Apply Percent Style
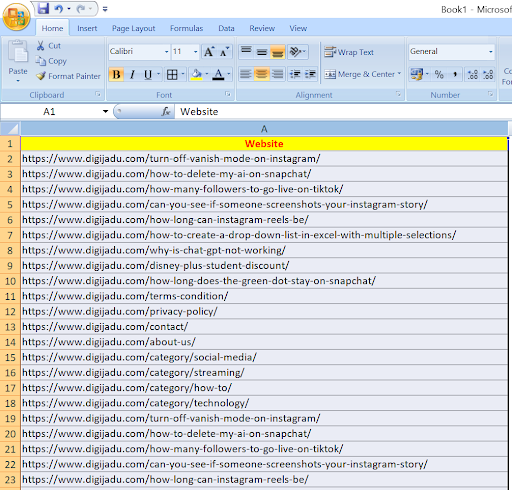Image resolution: width=512 pixels, height=490 pixels. pos(439,74)
